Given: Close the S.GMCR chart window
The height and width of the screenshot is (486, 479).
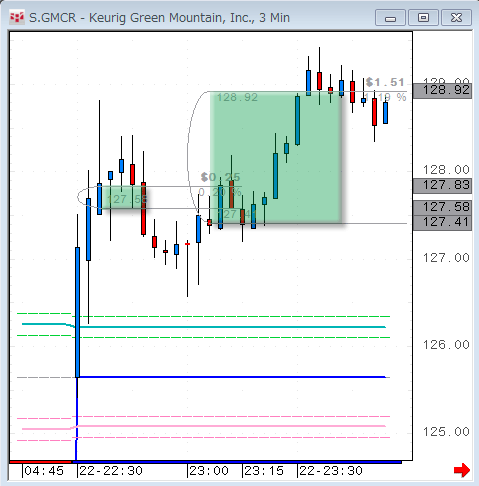Looking at the screenshot, I should 456,18.
